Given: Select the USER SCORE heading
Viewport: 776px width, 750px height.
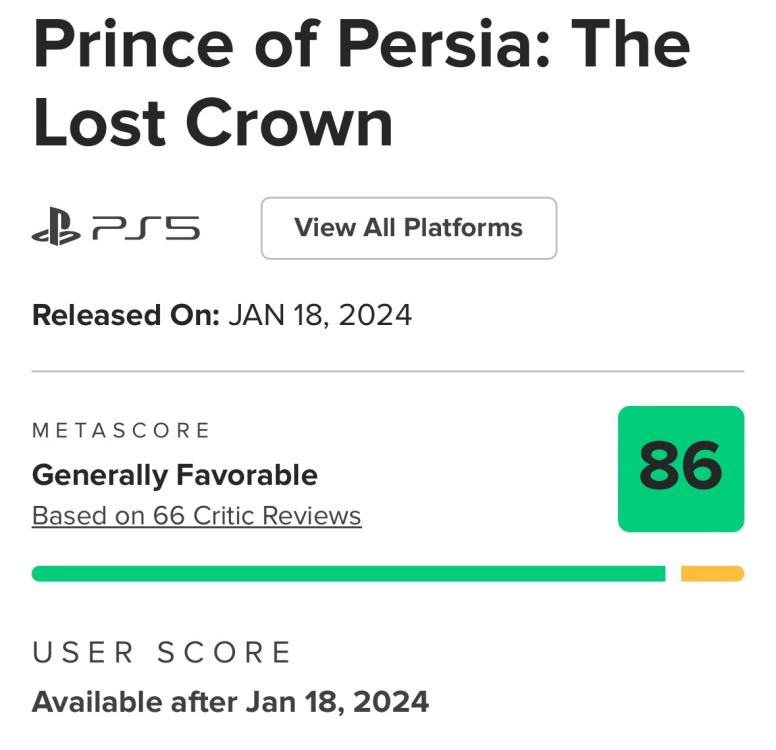Looking at the screenshot, I should coord(162,653).
